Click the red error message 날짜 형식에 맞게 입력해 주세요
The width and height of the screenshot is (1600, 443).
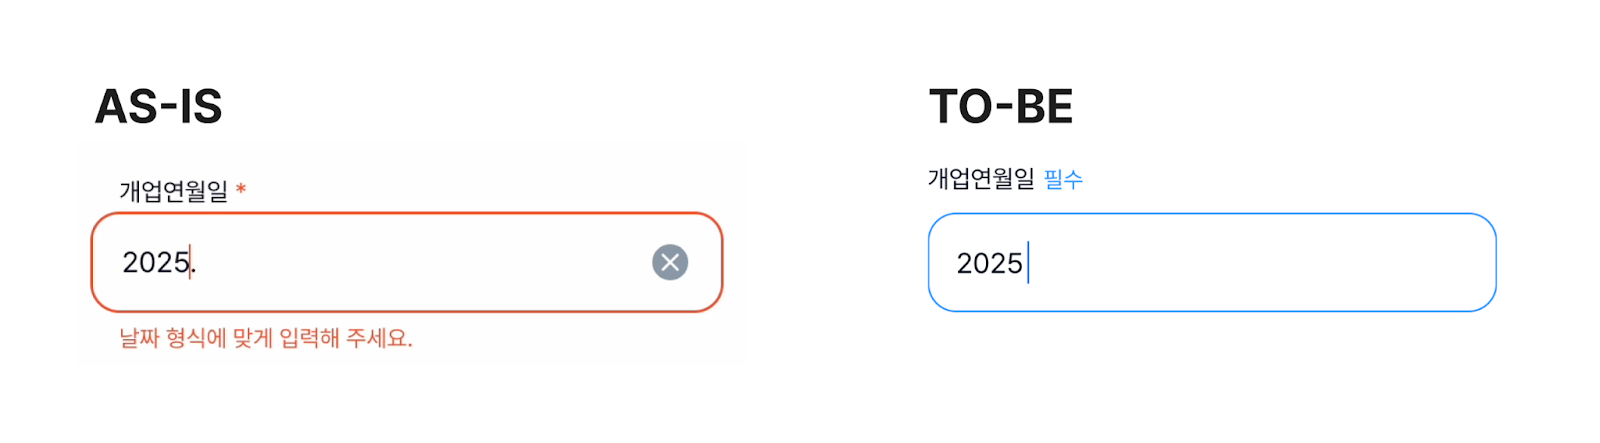(x=266, y=338)
